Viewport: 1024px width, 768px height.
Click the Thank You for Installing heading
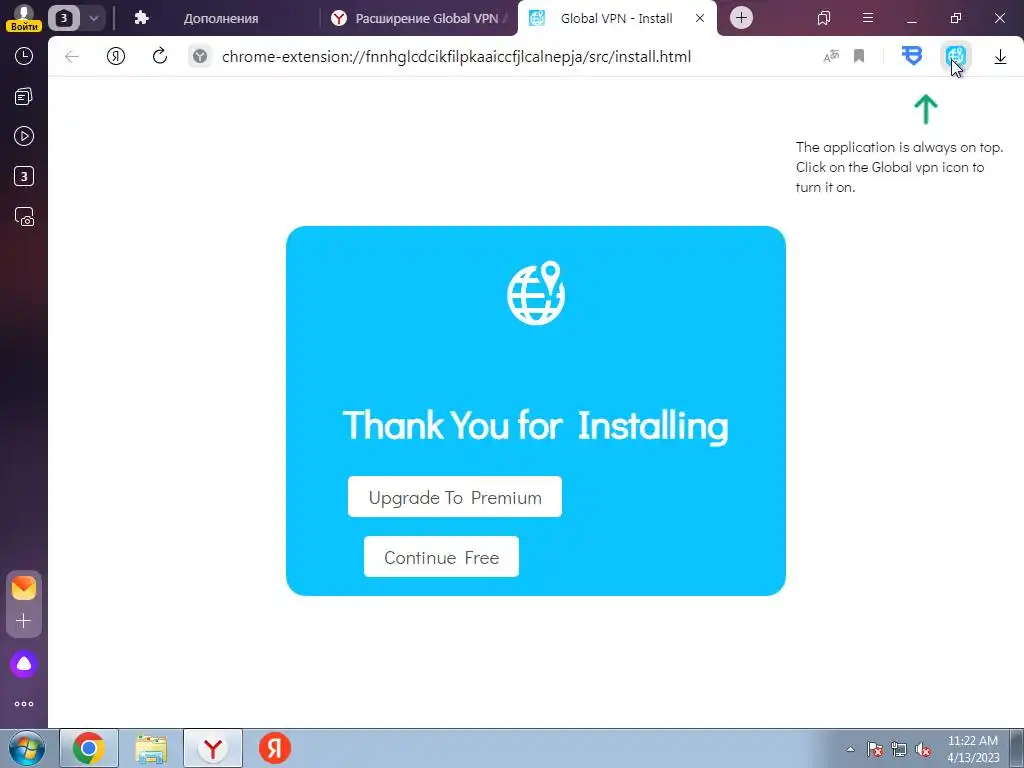tap(536, 425)
